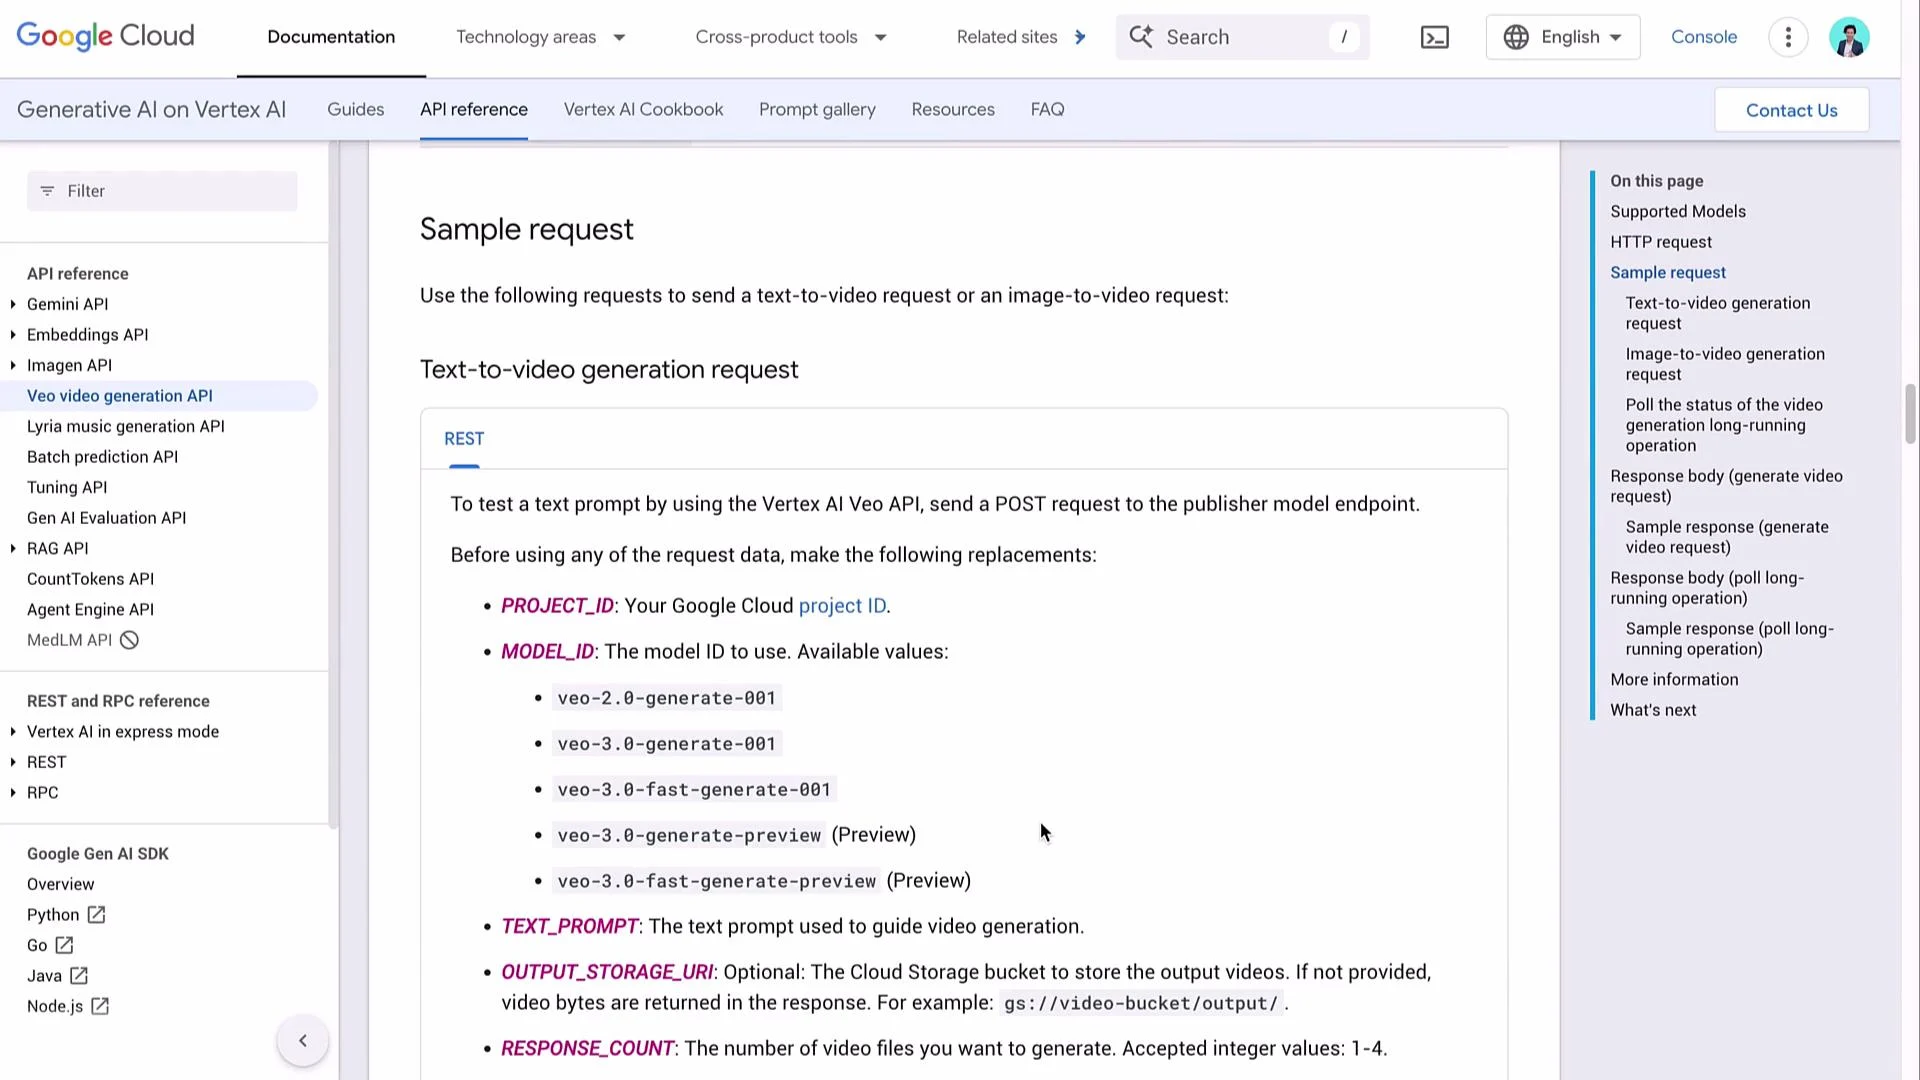Screen dimensions: 1920x1080
Task: Open the Vertex AI Cookbook tab
Action: [643, 110]
